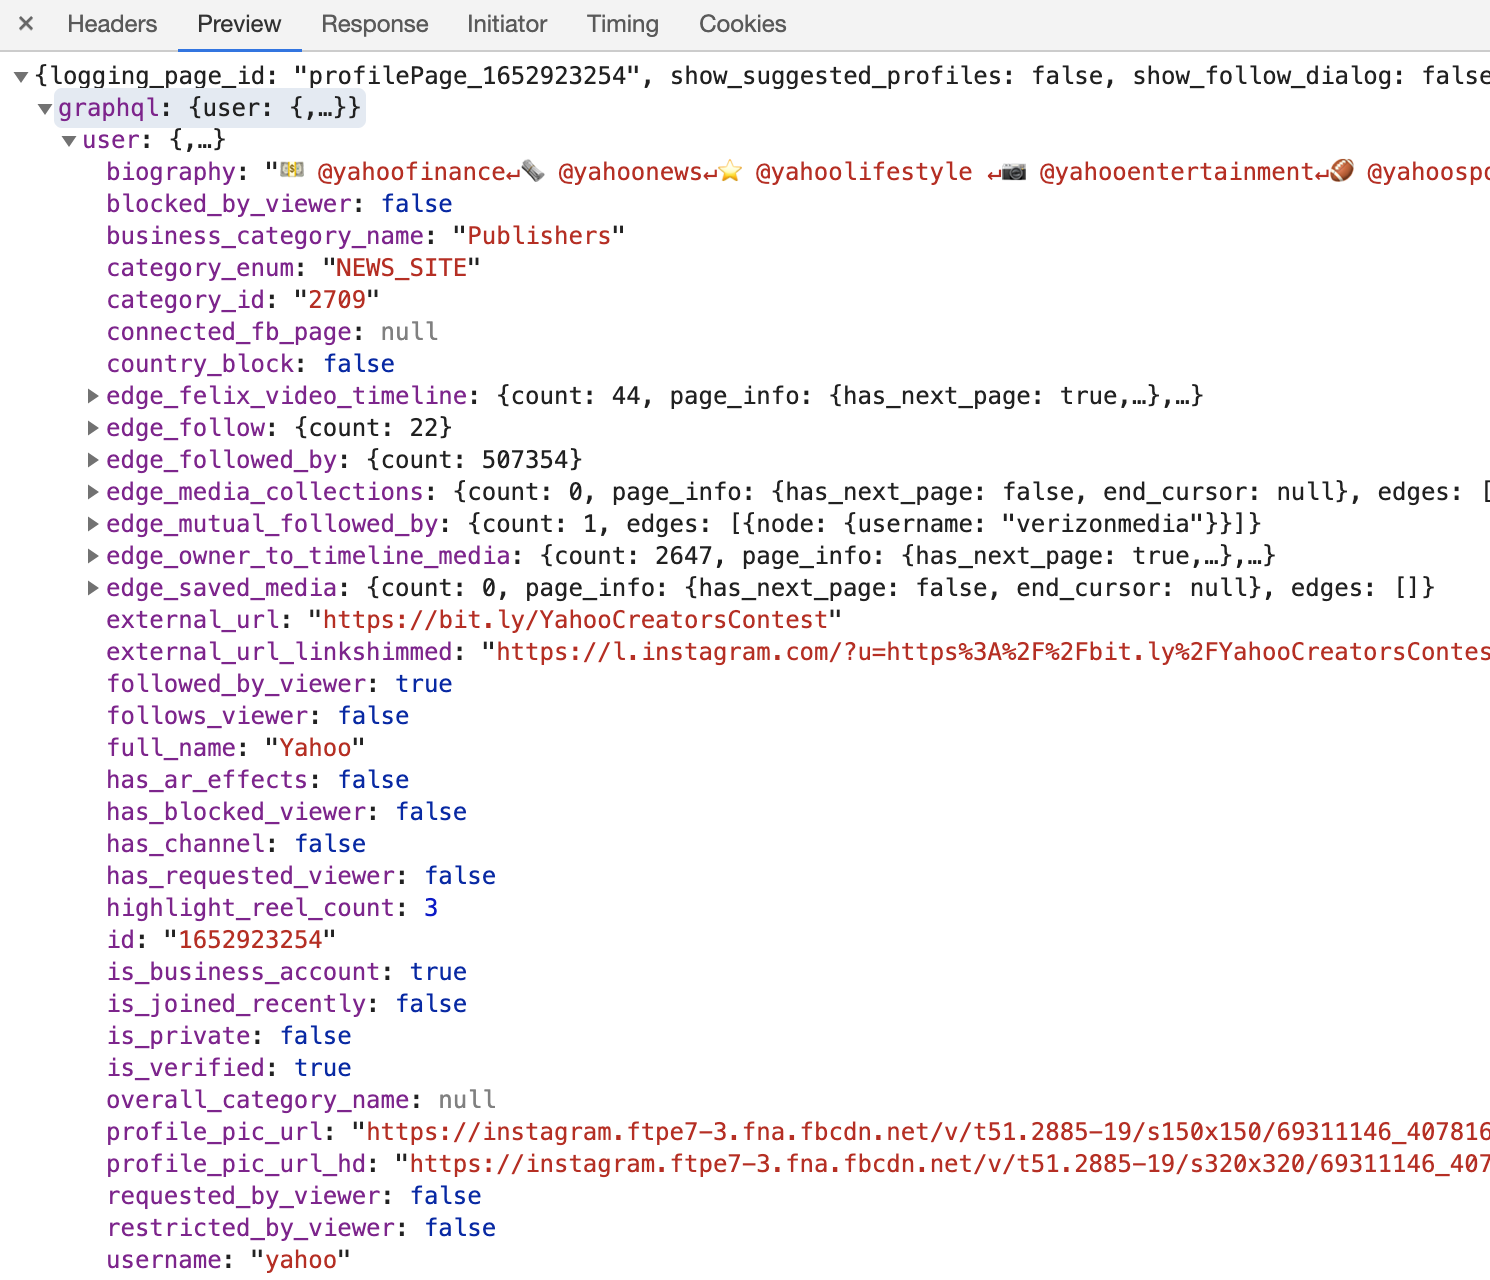Switch to the Headers tab

(x=112, y=24)
